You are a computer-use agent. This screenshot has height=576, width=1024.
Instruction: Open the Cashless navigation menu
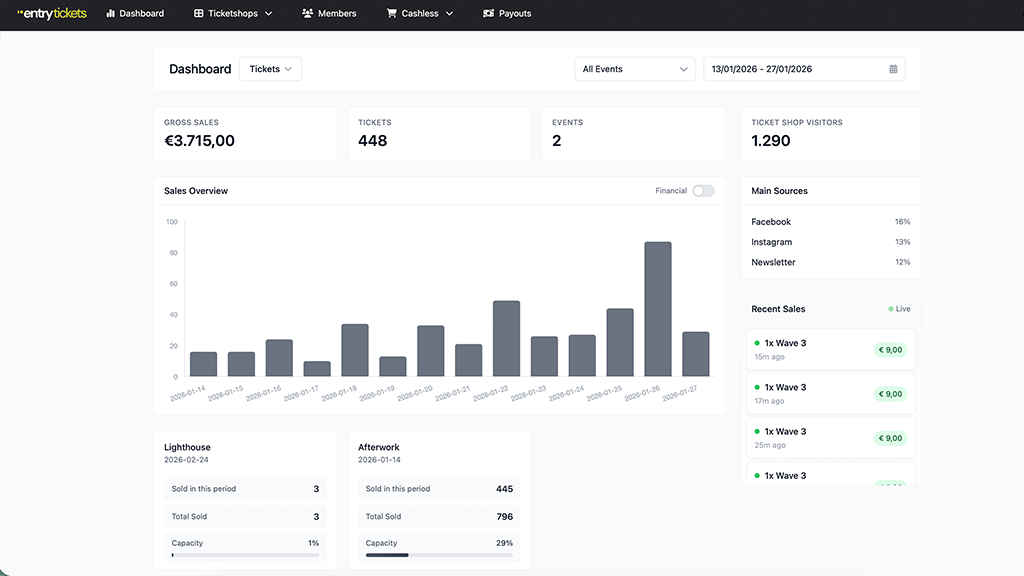click(420, 14)
